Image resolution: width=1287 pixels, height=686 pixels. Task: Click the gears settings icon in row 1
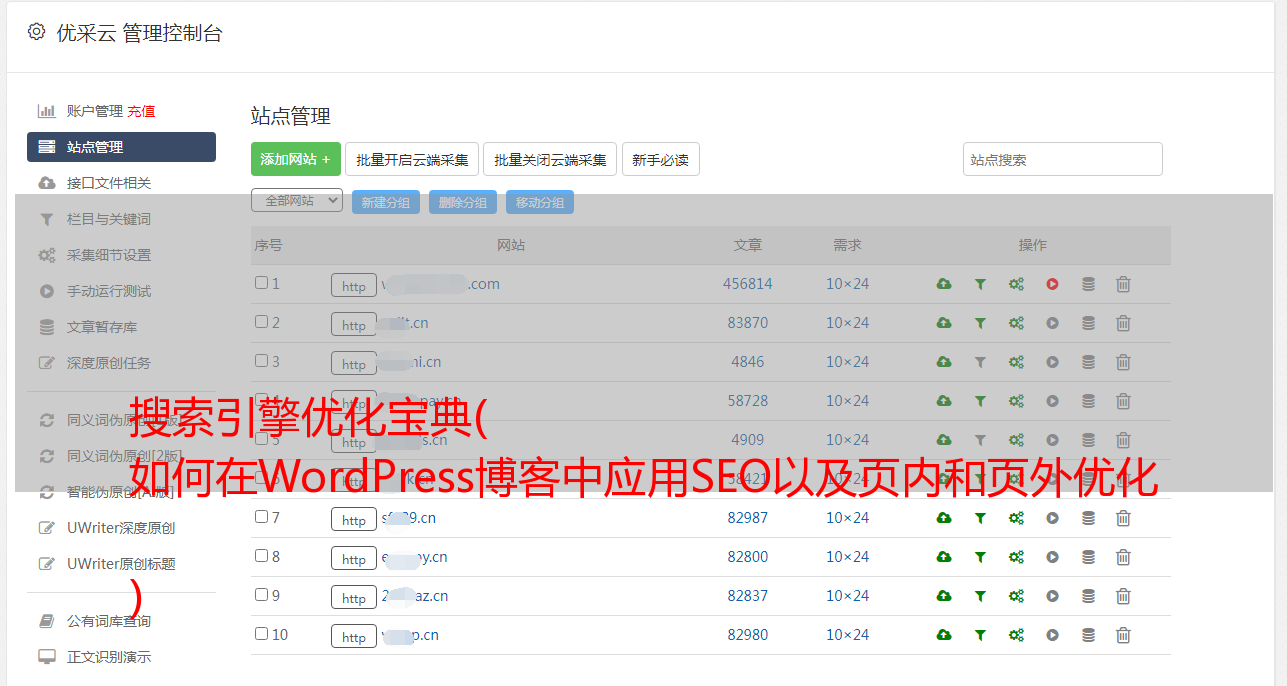[x=1016, y=284]
